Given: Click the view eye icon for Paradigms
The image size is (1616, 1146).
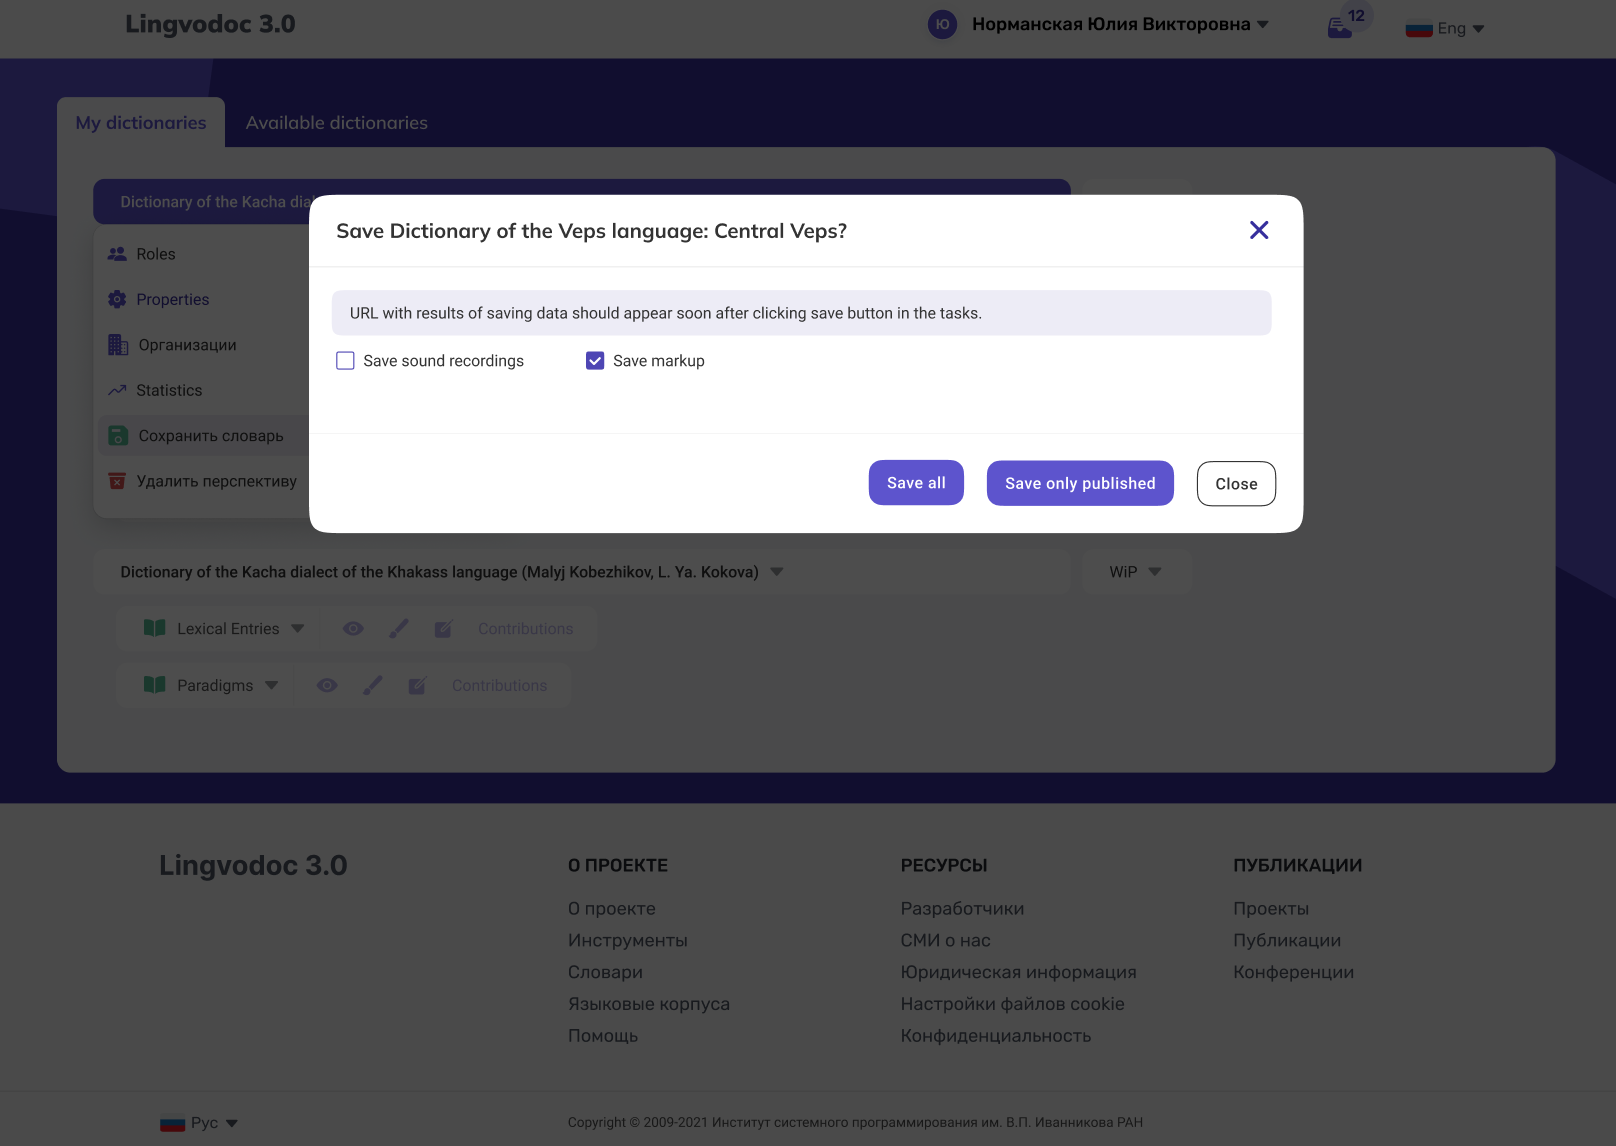Looking at the screenshot, I should 327,686.
